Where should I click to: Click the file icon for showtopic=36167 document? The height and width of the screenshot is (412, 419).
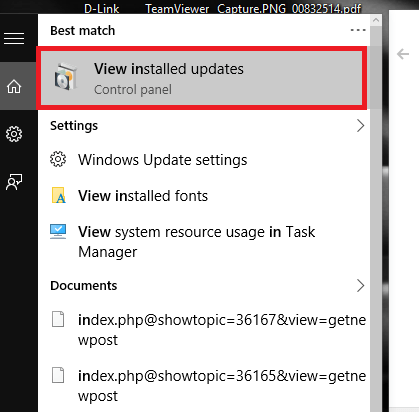tap(58, 319)
